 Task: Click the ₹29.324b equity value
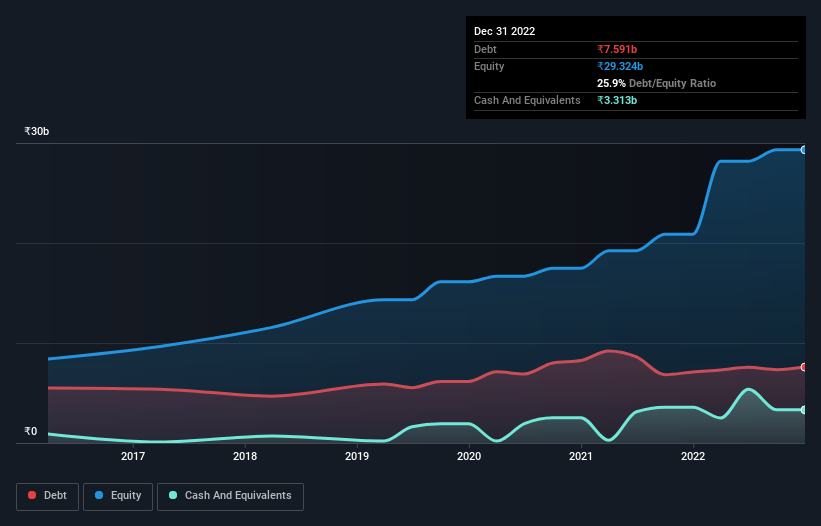pos(620,66)
